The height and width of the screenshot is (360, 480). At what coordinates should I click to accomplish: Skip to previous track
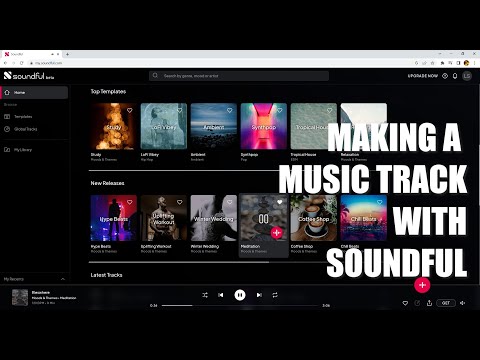(x=221, y=295)
